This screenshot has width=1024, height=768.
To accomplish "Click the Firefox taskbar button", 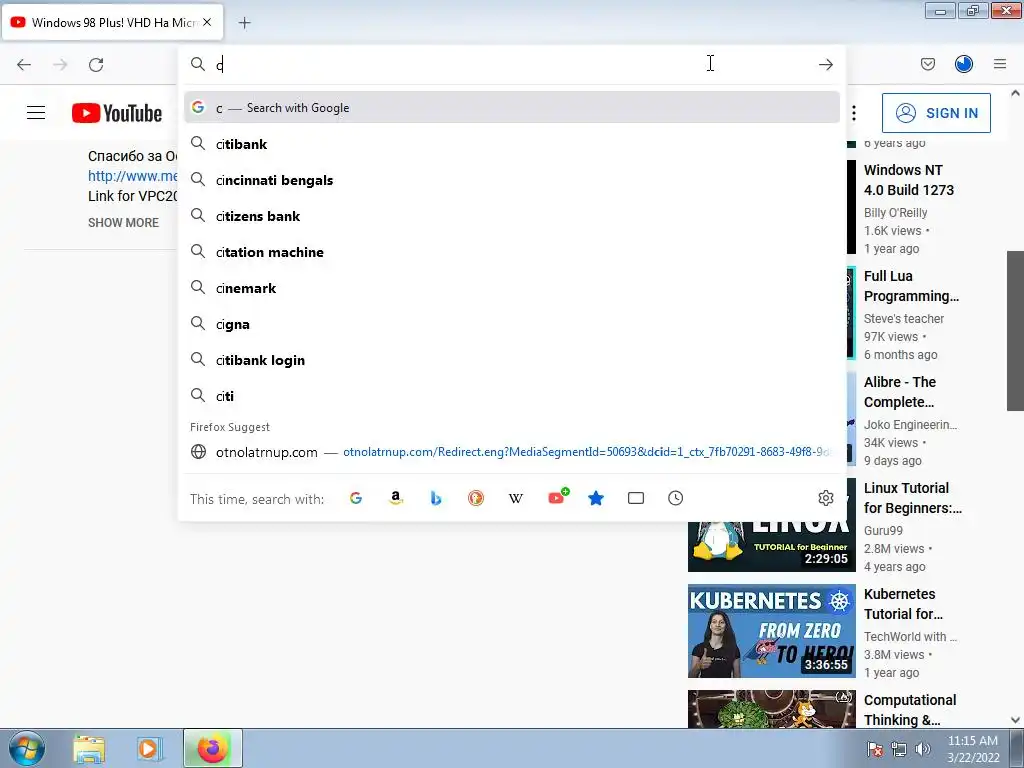I will tap(212, 748).
